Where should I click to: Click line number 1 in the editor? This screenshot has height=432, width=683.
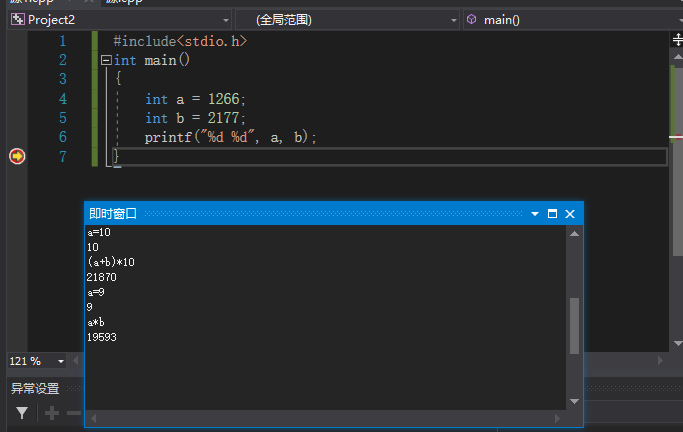(x=63, y=41)
